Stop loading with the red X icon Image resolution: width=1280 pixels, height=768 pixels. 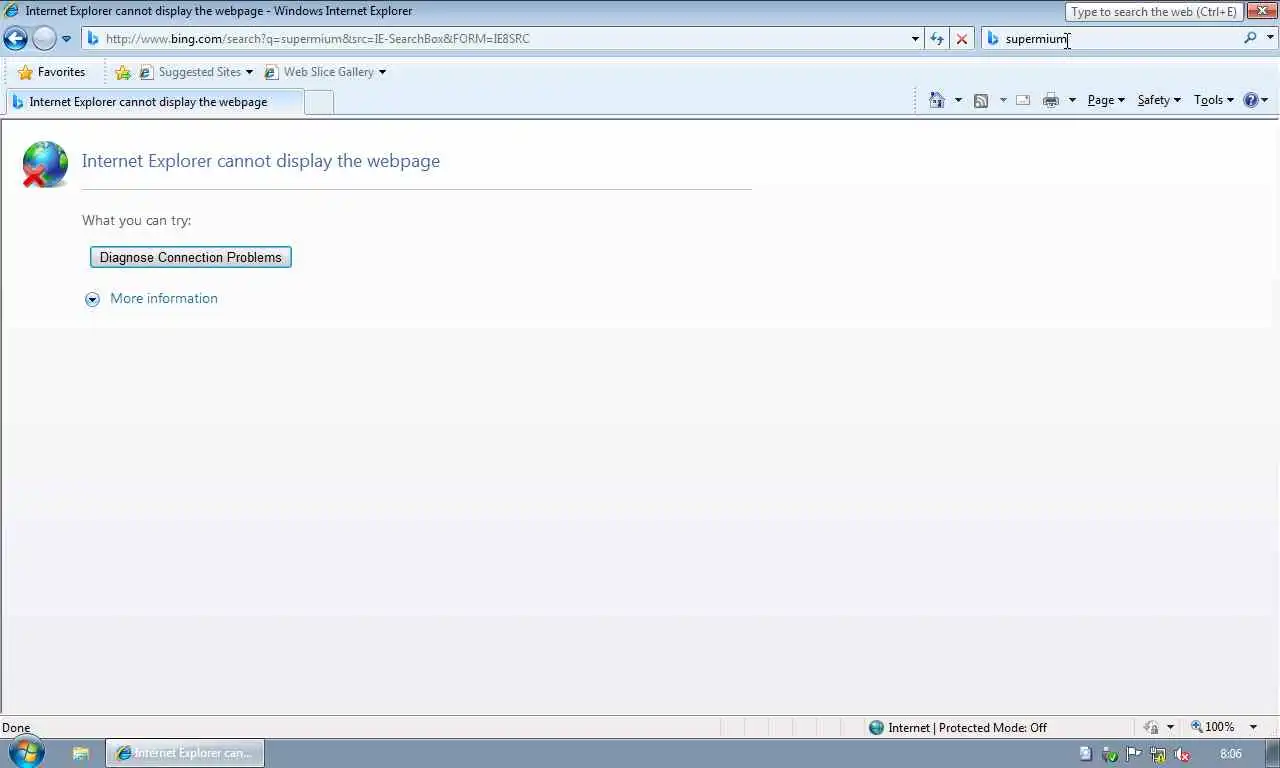tap(962, 39)
